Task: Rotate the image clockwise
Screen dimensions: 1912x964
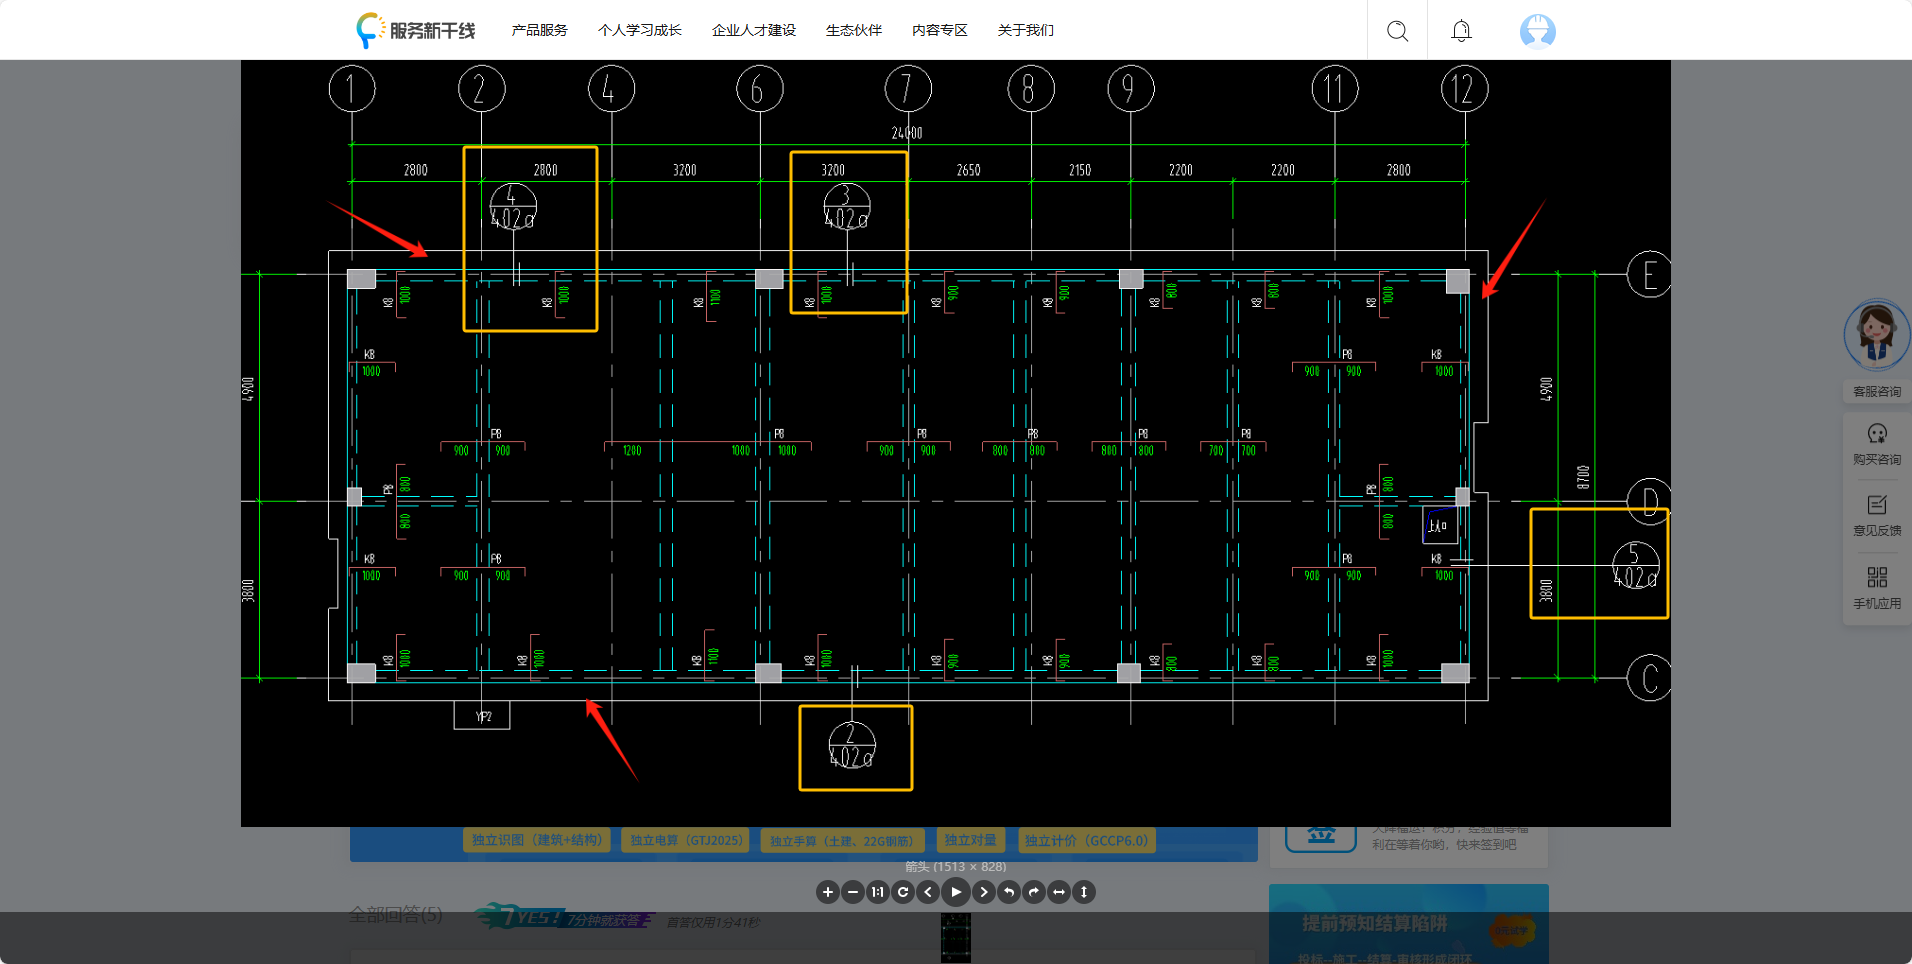Action: click(1034, 892)
